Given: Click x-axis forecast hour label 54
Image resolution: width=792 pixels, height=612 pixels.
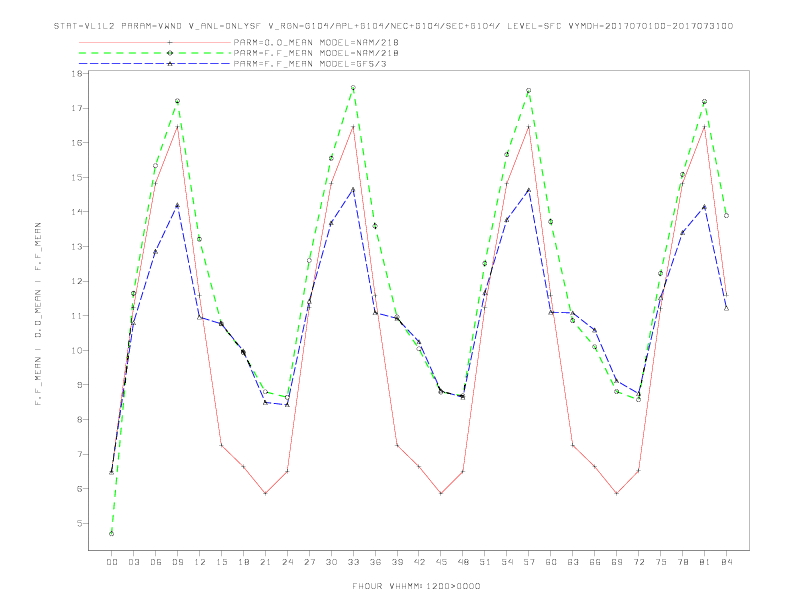Looking at the screenshot, I should coord(507,562).
